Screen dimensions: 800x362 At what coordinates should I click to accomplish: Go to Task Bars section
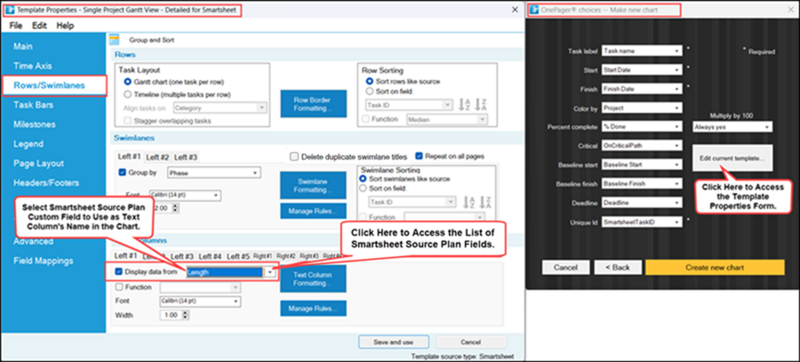tap(33, 105)
